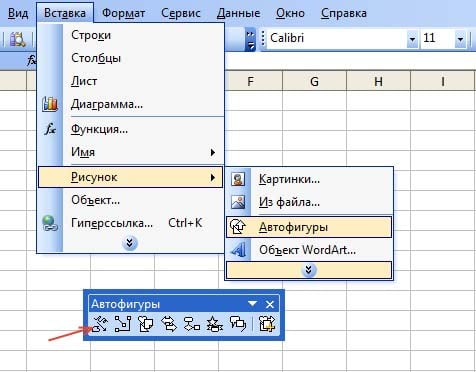Screen dimensions: 476x372
Task: Open the Block Arrows autoshapes icon
Action: click(x=169, y=324)
